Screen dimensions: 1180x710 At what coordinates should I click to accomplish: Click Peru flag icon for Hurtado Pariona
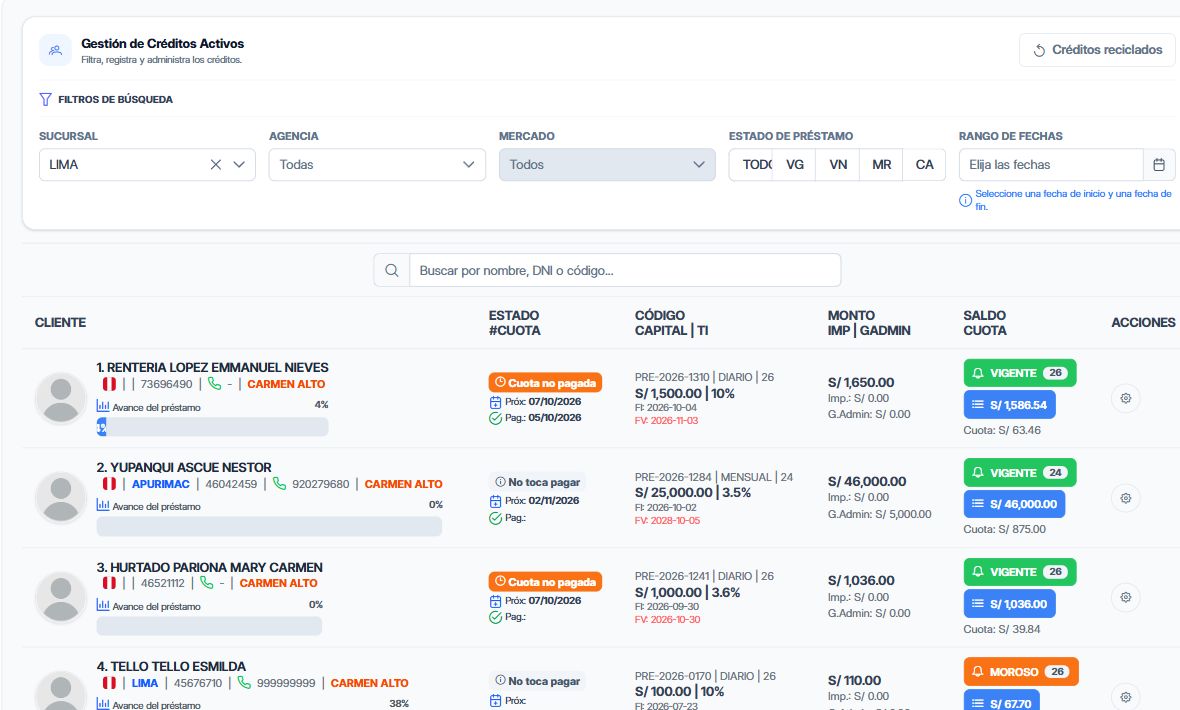pos(109,583)
